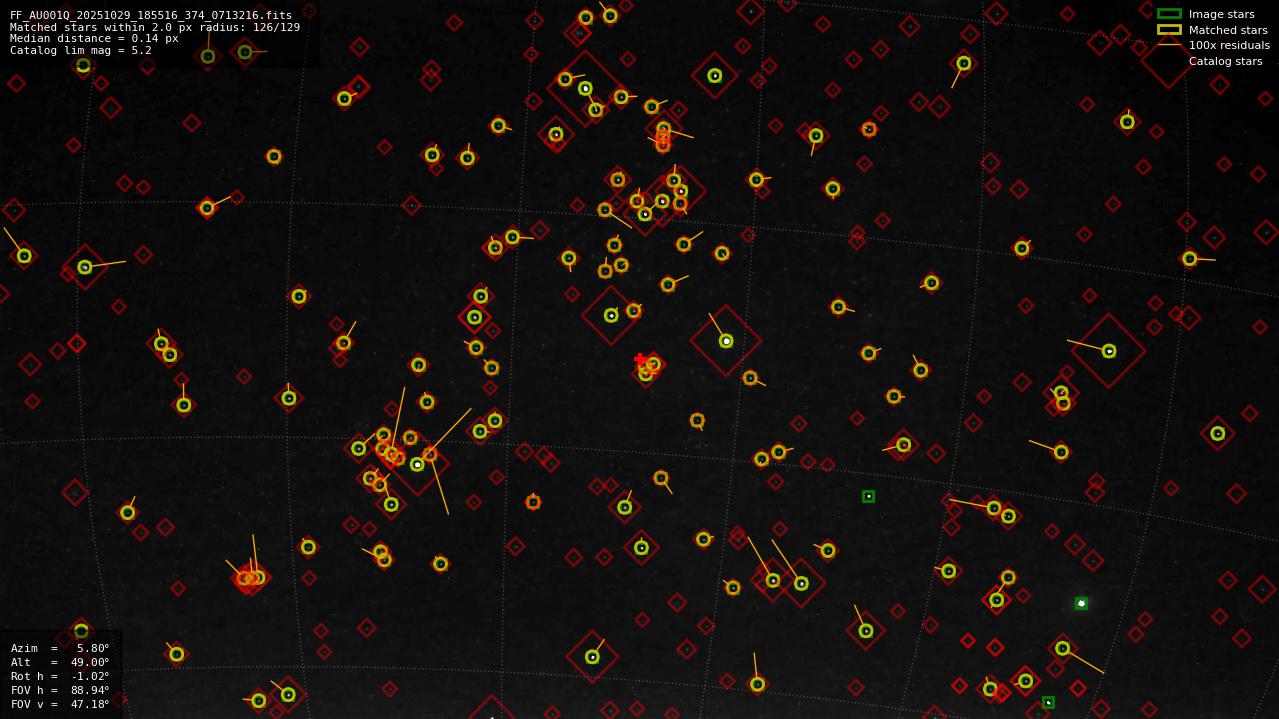1279x719 pixels.
Task: Click the 'Catalog lim mag = 5.2' line
Action: click(81, 50)
